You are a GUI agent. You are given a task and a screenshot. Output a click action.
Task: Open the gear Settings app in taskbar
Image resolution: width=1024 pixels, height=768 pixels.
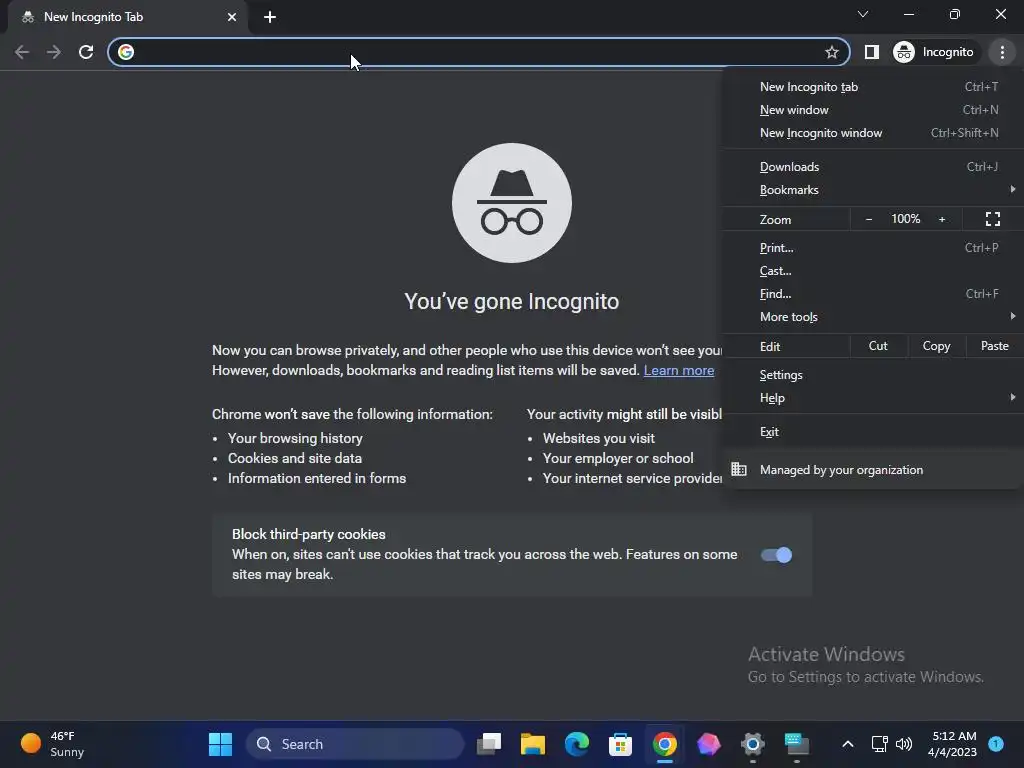coord(752,744)
